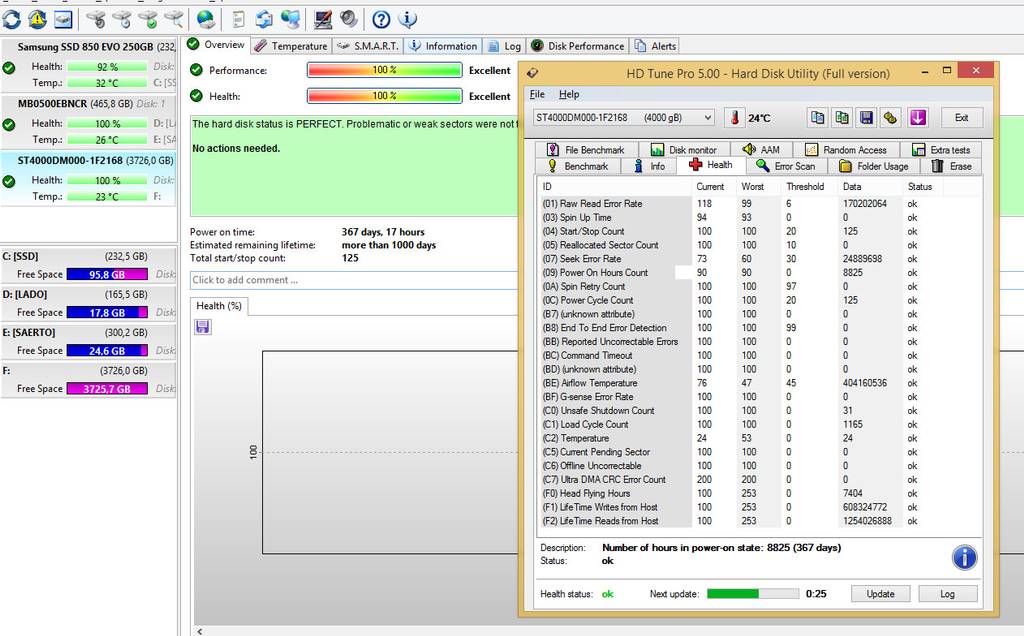Click the Exit button in HD Tune

point(961,118)
